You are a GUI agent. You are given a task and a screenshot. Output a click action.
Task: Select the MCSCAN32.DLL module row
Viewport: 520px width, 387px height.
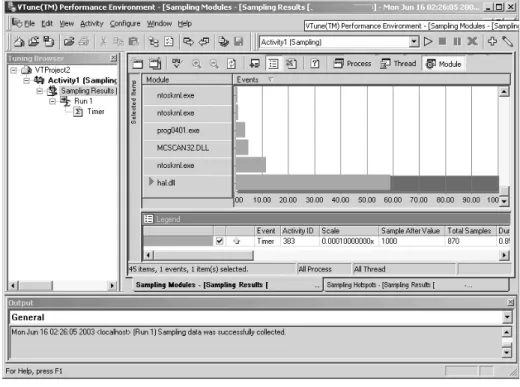187,148
